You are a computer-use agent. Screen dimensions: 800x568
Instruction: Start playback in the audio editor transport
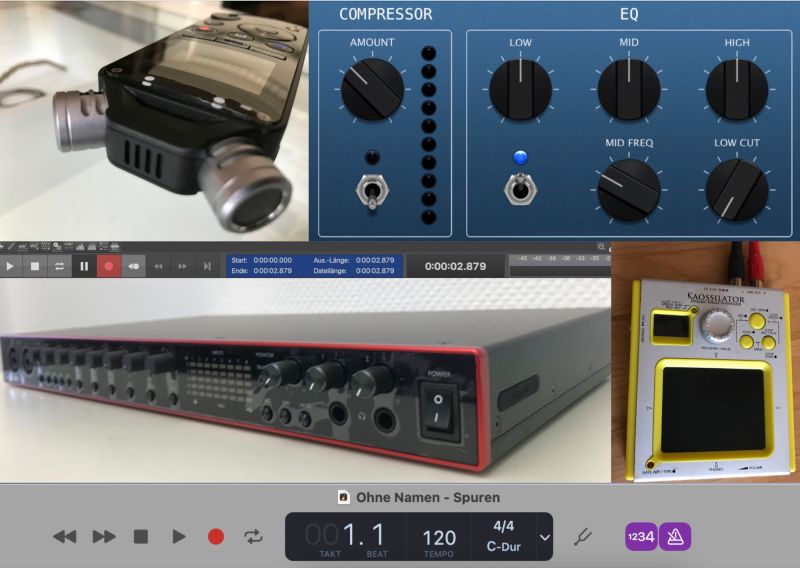[10, 266]
